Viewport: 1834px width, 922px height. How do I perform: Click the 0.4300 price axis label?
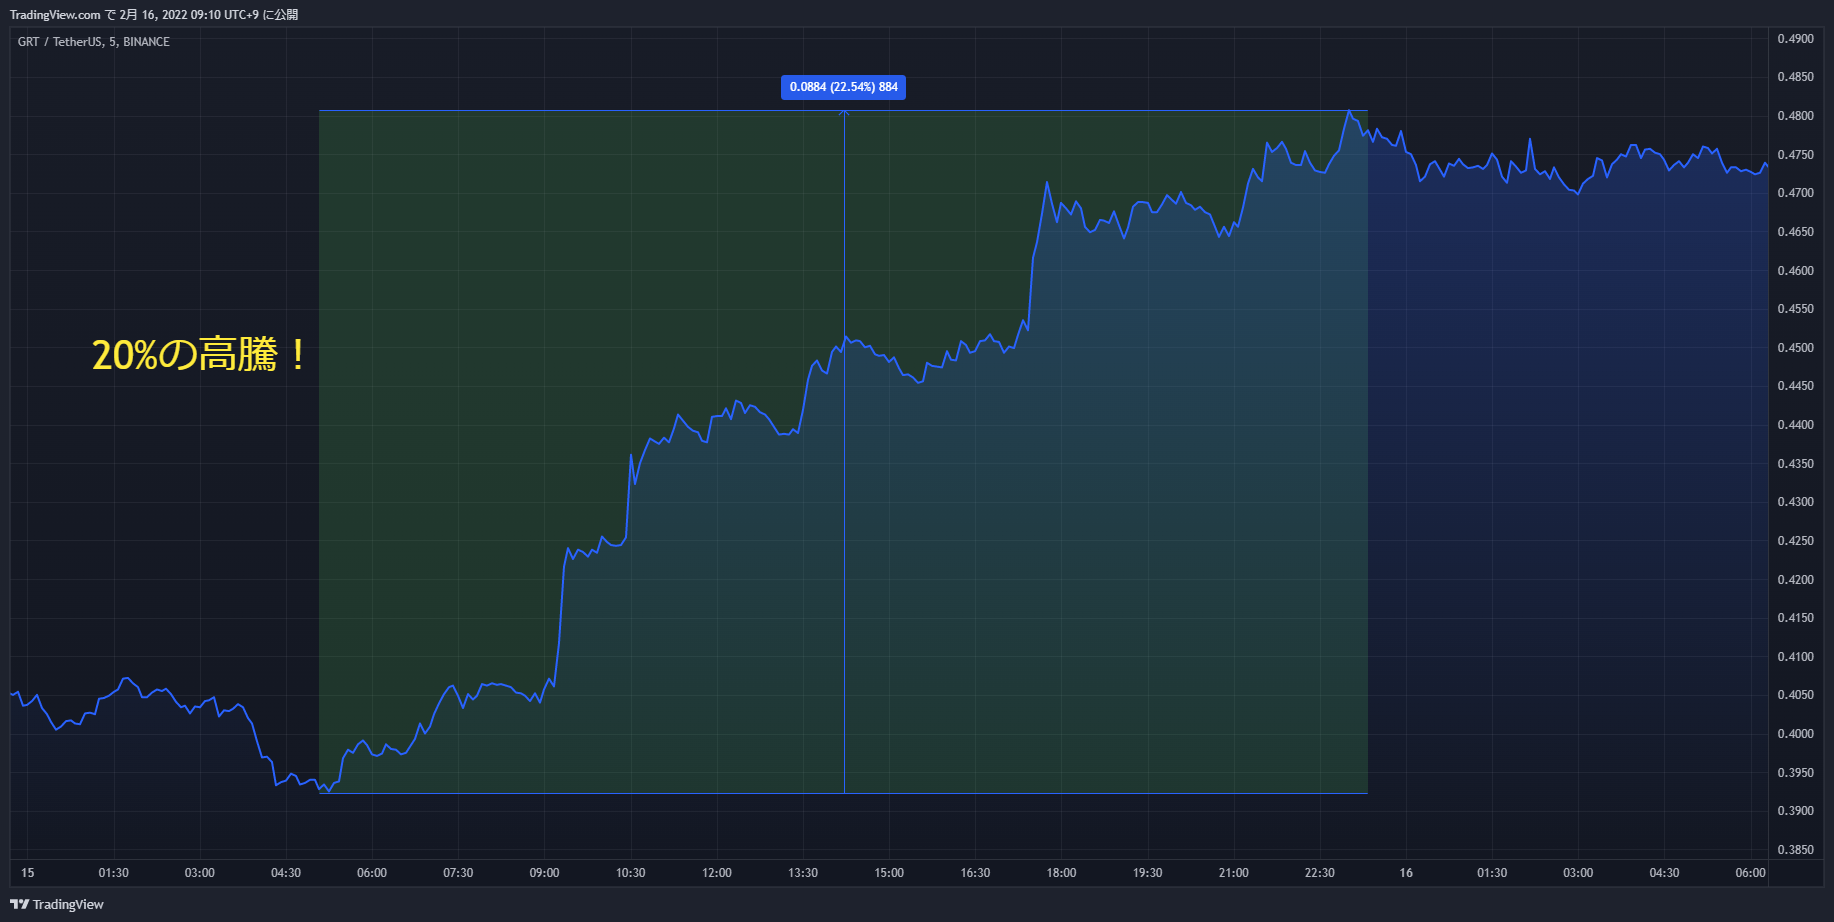pos(1795,502)
